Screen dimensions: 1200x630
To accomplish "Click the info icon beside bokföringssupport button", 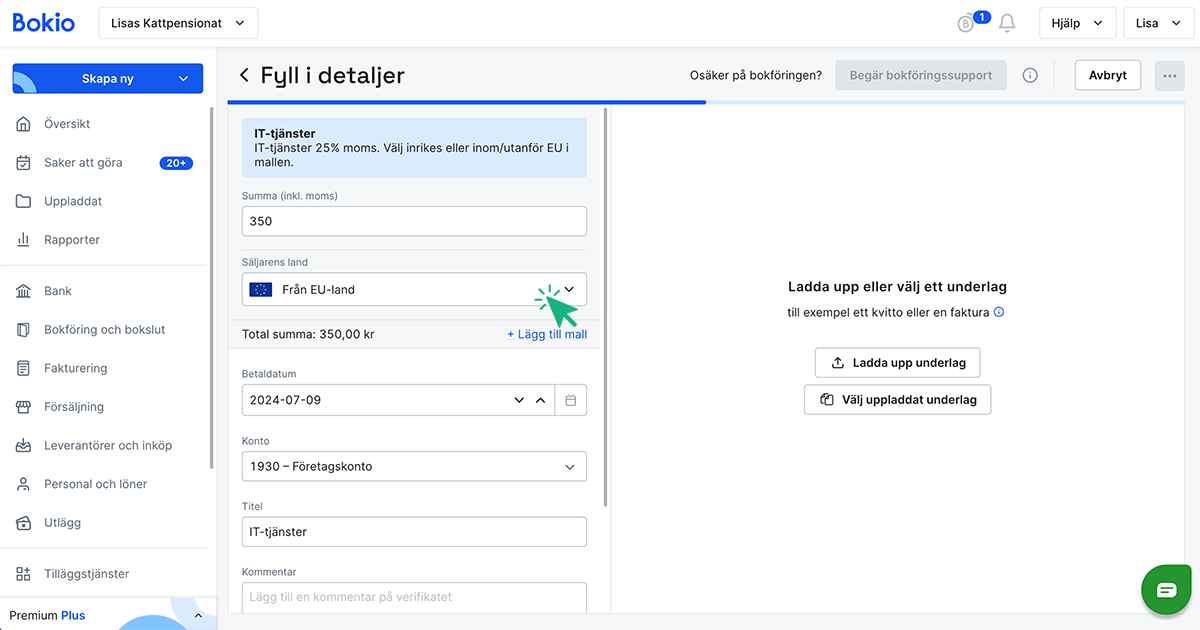I will [1030, 75].
